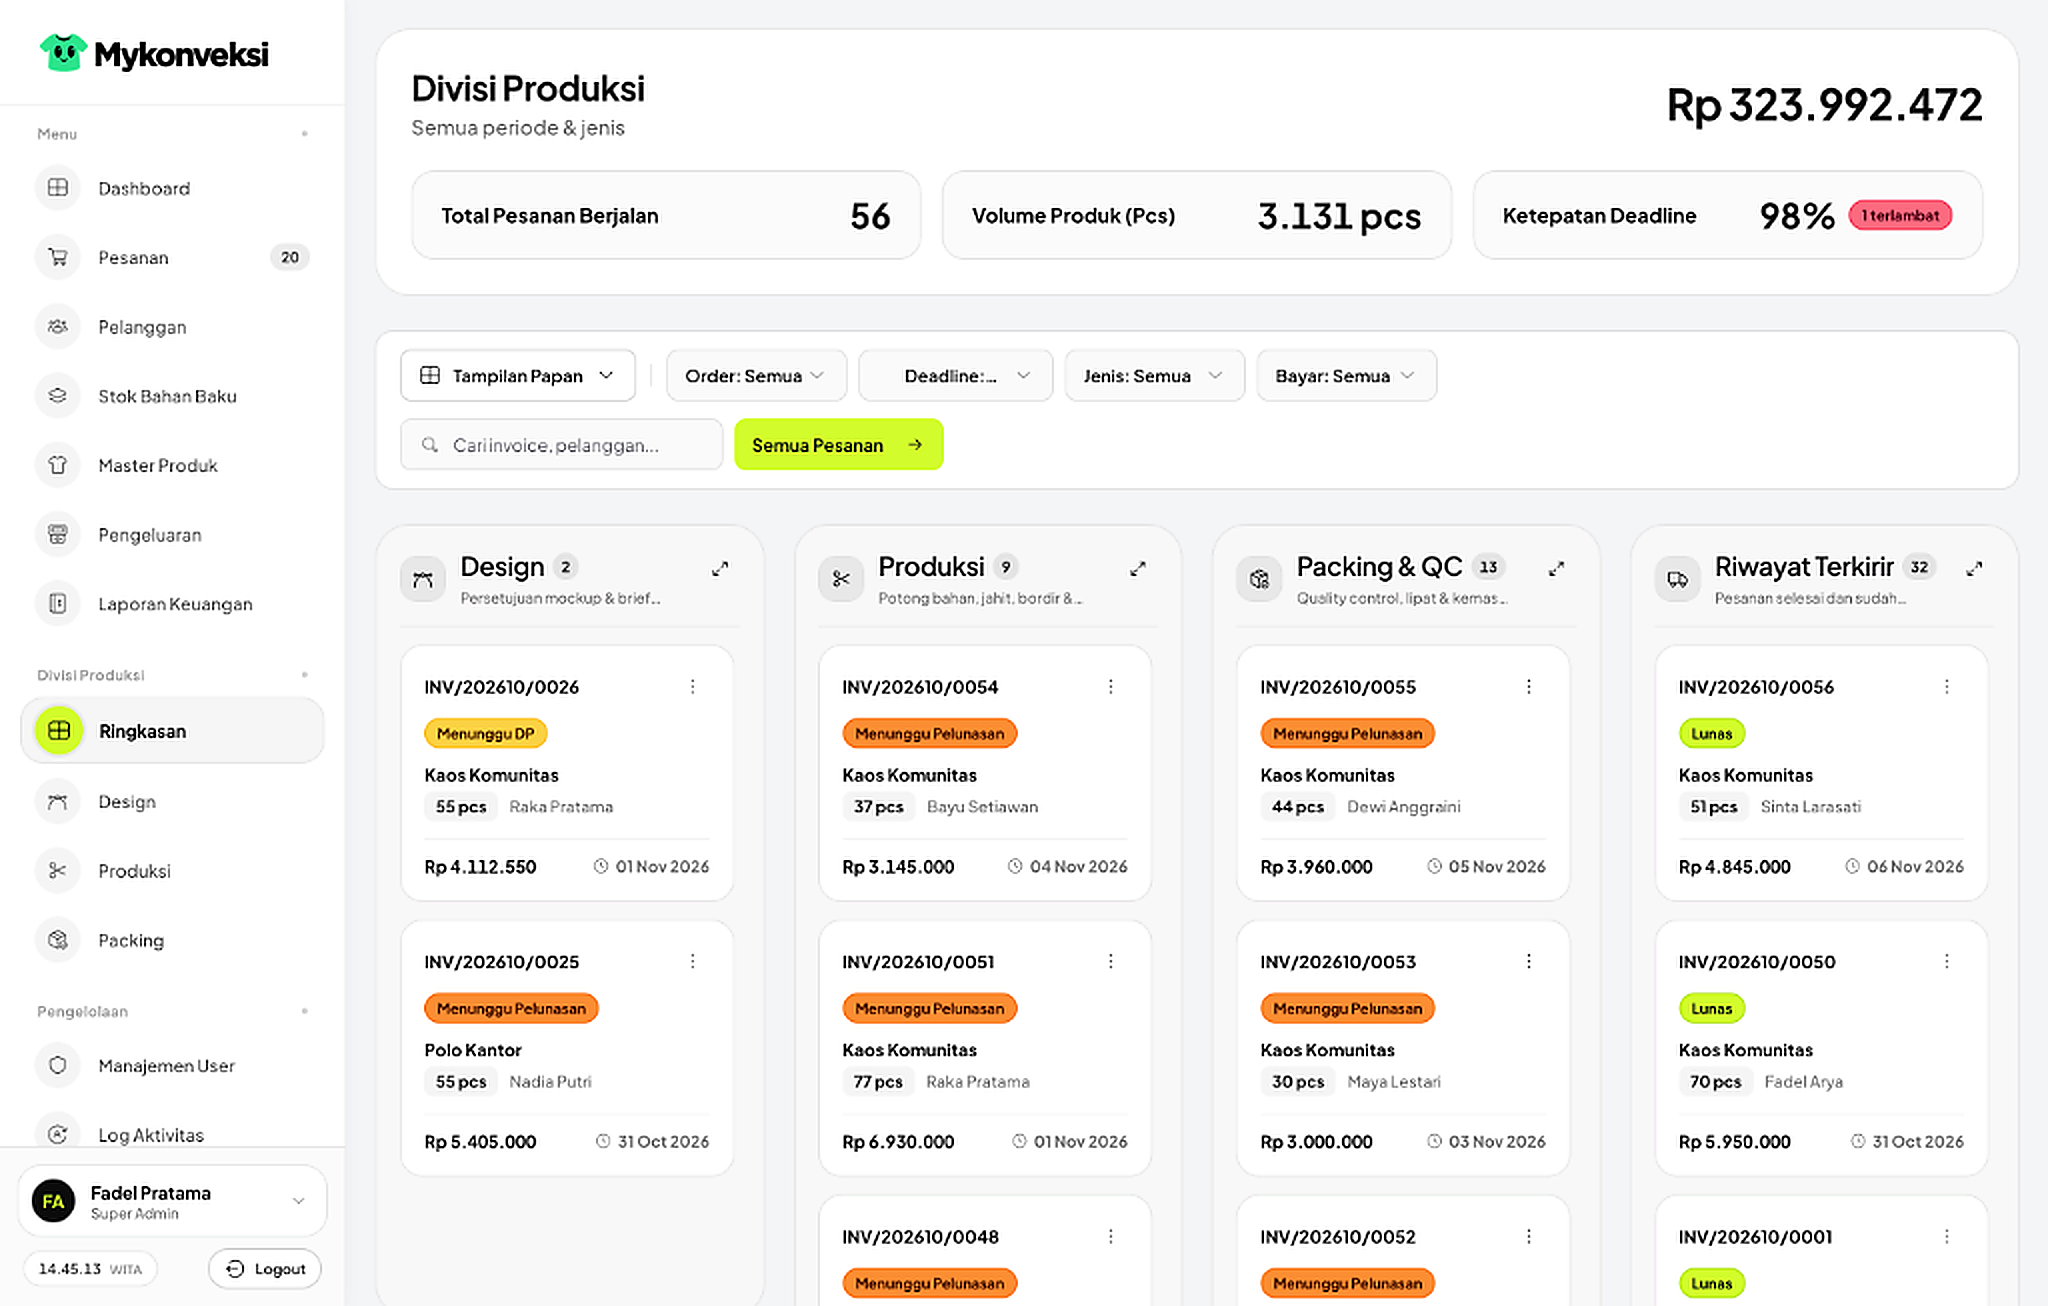
Task: Open options menu for INV/202610/0055
Action: (1529, 687)
